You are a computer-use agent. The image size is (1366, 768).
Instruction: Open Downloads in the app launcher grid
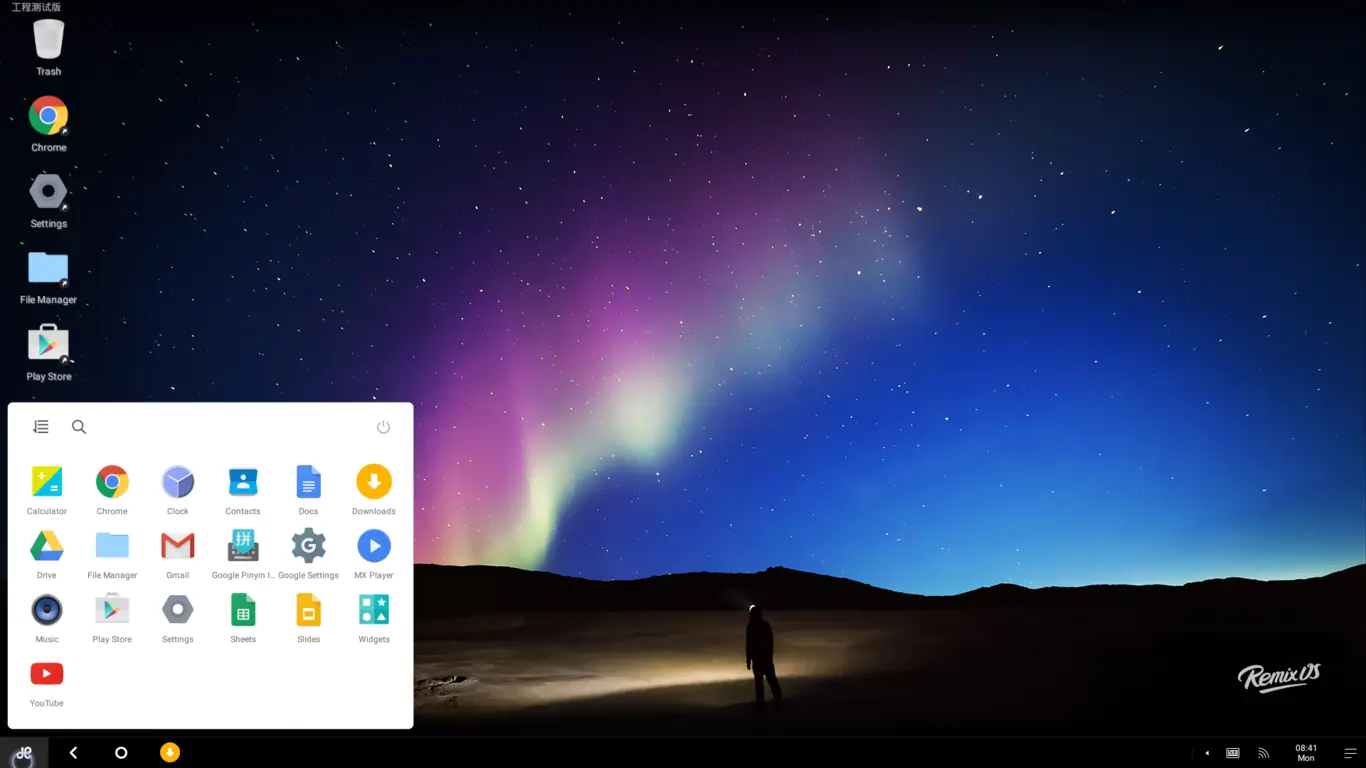(374, 490)
